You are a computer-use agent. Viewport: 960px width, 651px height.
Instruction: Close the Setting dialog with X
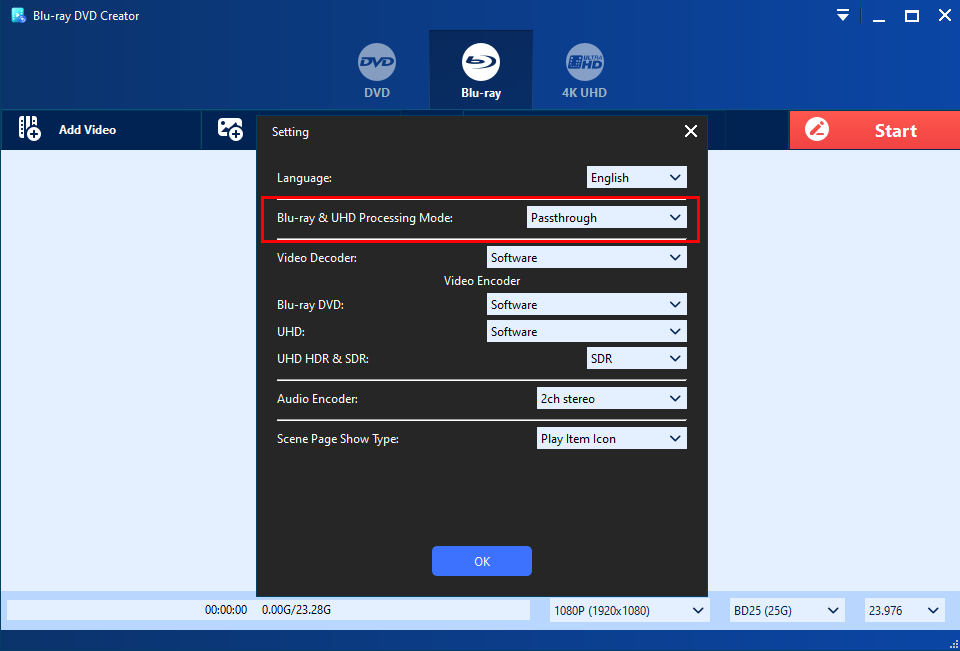tap(690, 131)
